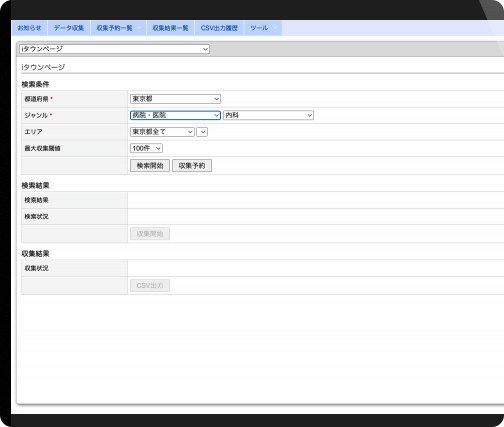Open the 最大収集閾値 dropdown showing 100件

coord(146,148)
